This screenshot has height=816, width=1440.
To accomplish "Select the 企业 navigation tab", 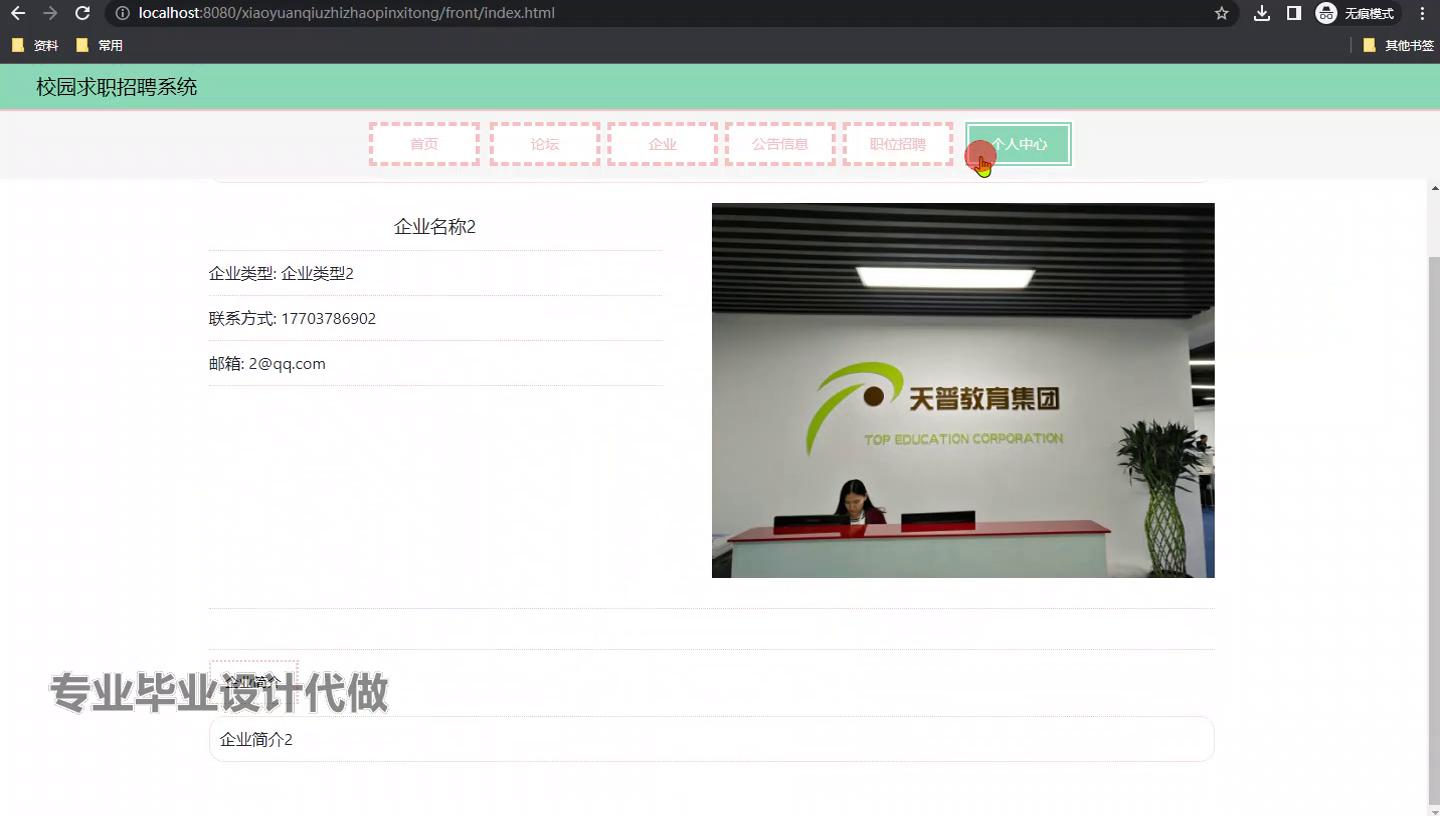I will 663,144.
